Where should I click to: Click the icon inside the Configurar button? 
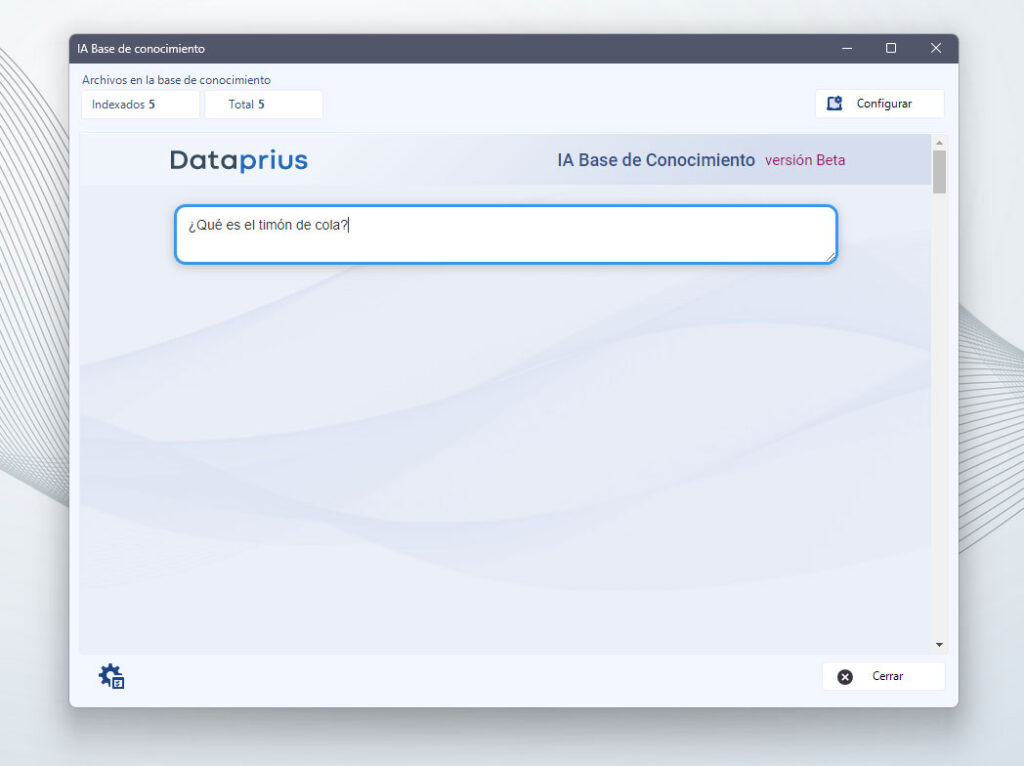point(835,104)
